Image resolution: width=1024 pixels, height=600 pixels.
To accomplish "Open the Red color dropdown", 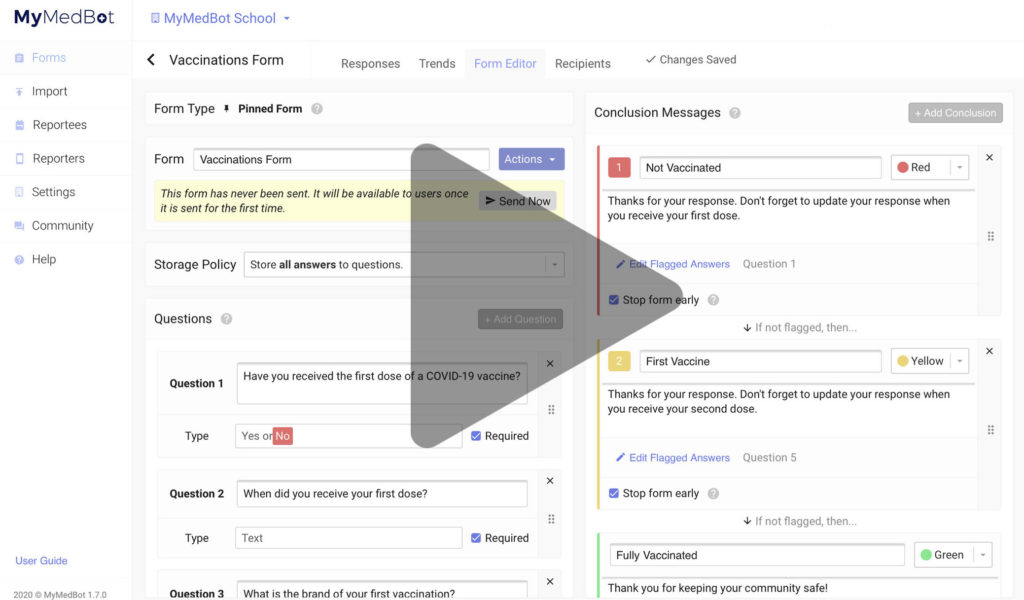I will click(930, 168).
